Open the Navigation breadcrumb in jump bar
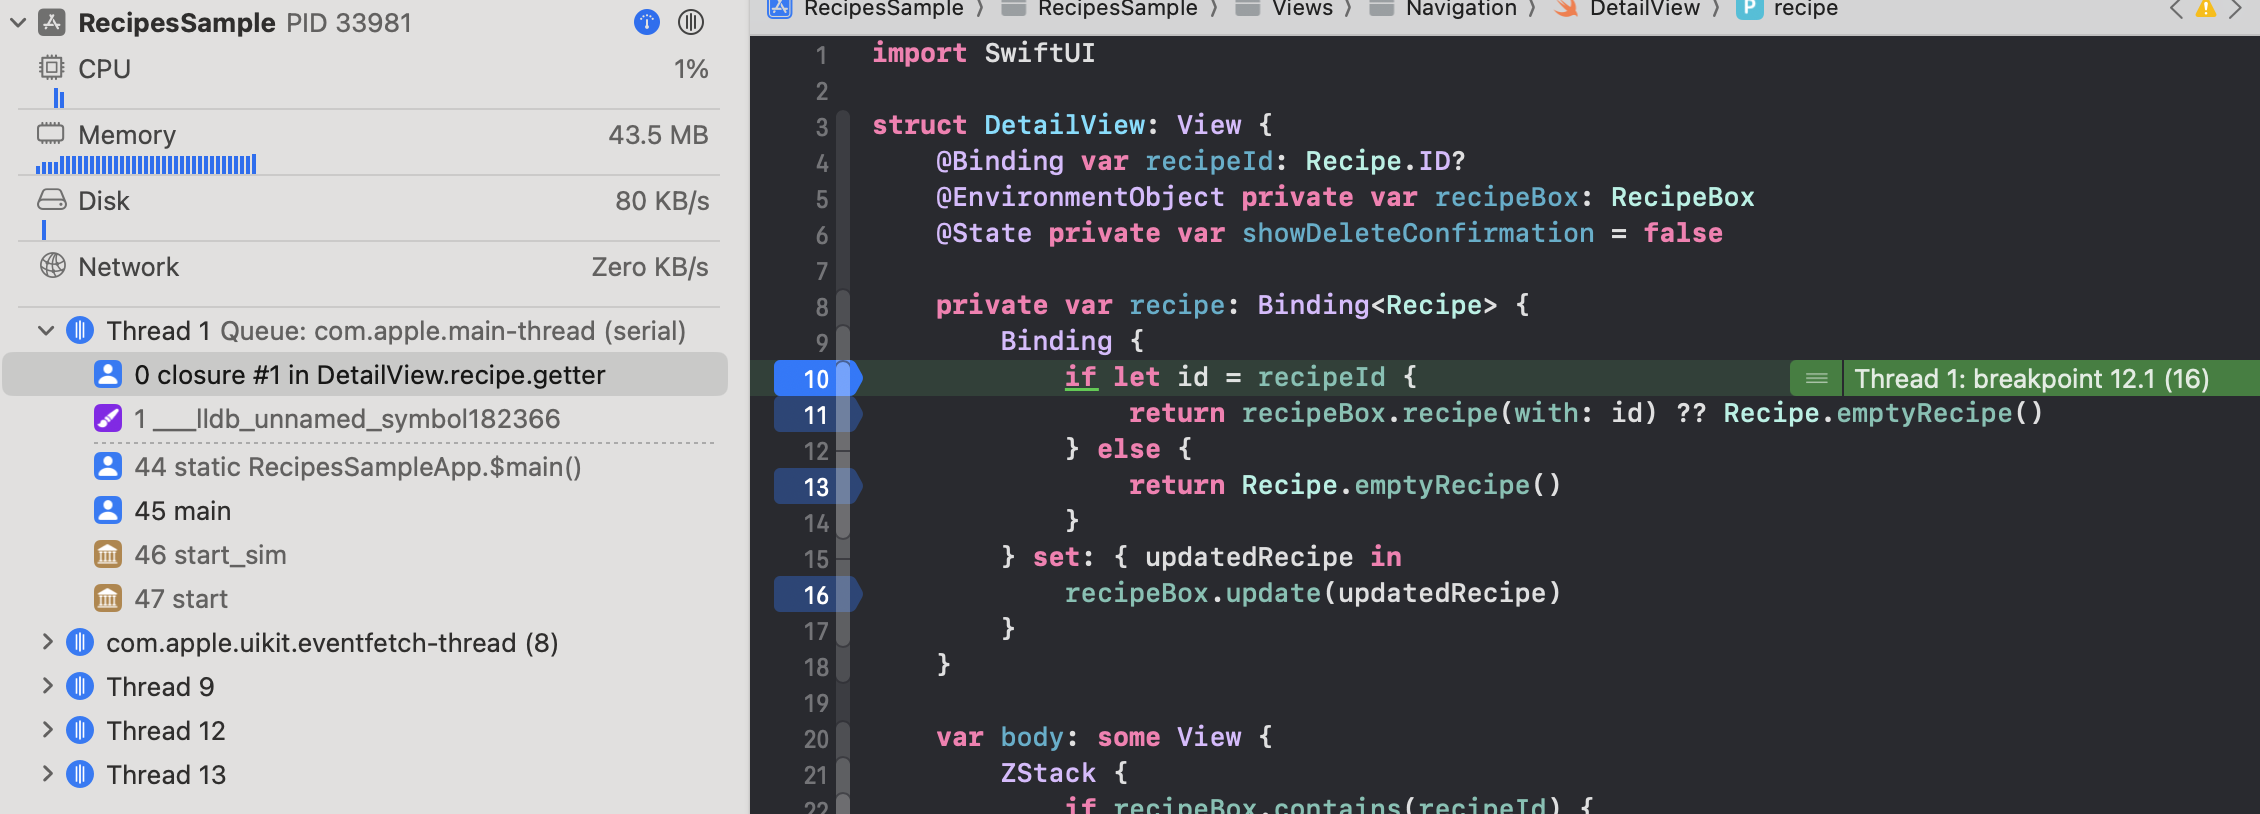 1460,9
